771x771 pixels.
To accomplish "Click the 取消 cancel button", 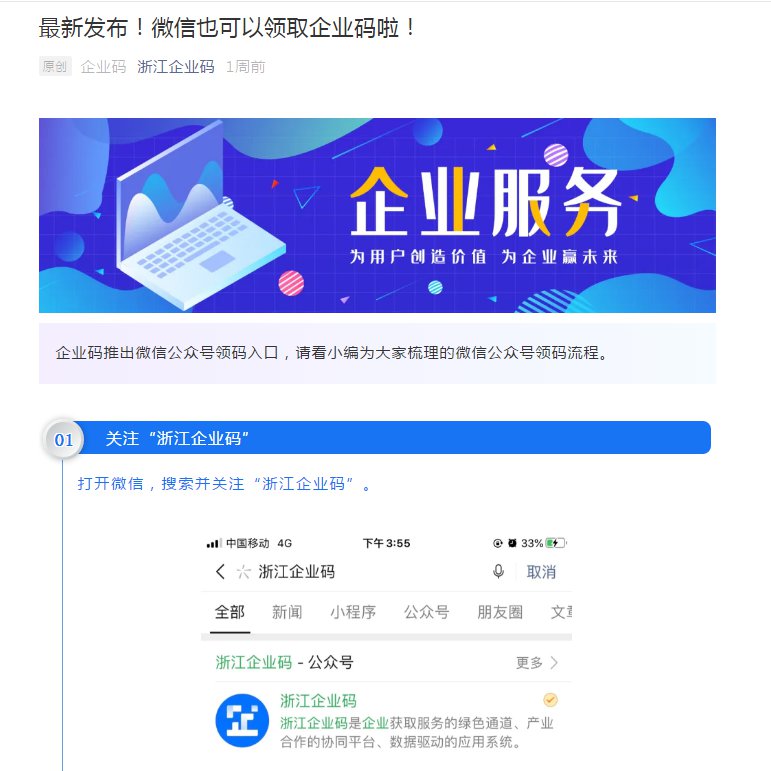I will tap(541, 572).
